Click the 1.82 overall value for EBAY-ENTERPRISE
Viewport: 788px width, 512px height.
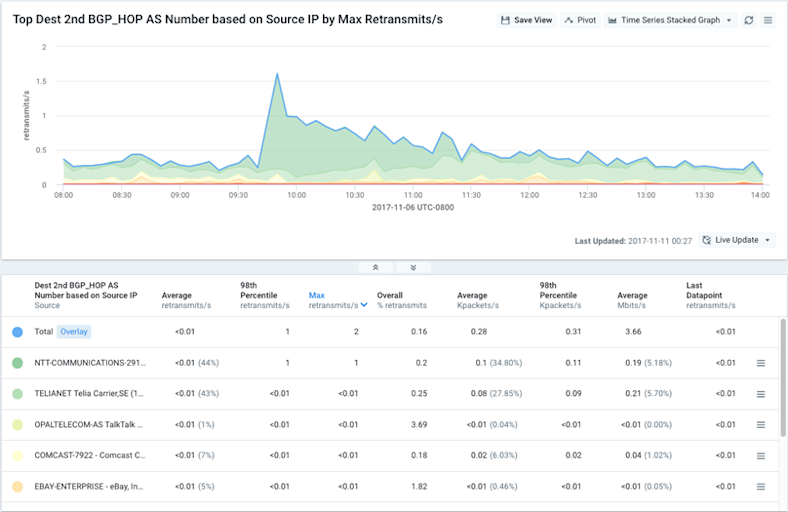tap(419, 486)
